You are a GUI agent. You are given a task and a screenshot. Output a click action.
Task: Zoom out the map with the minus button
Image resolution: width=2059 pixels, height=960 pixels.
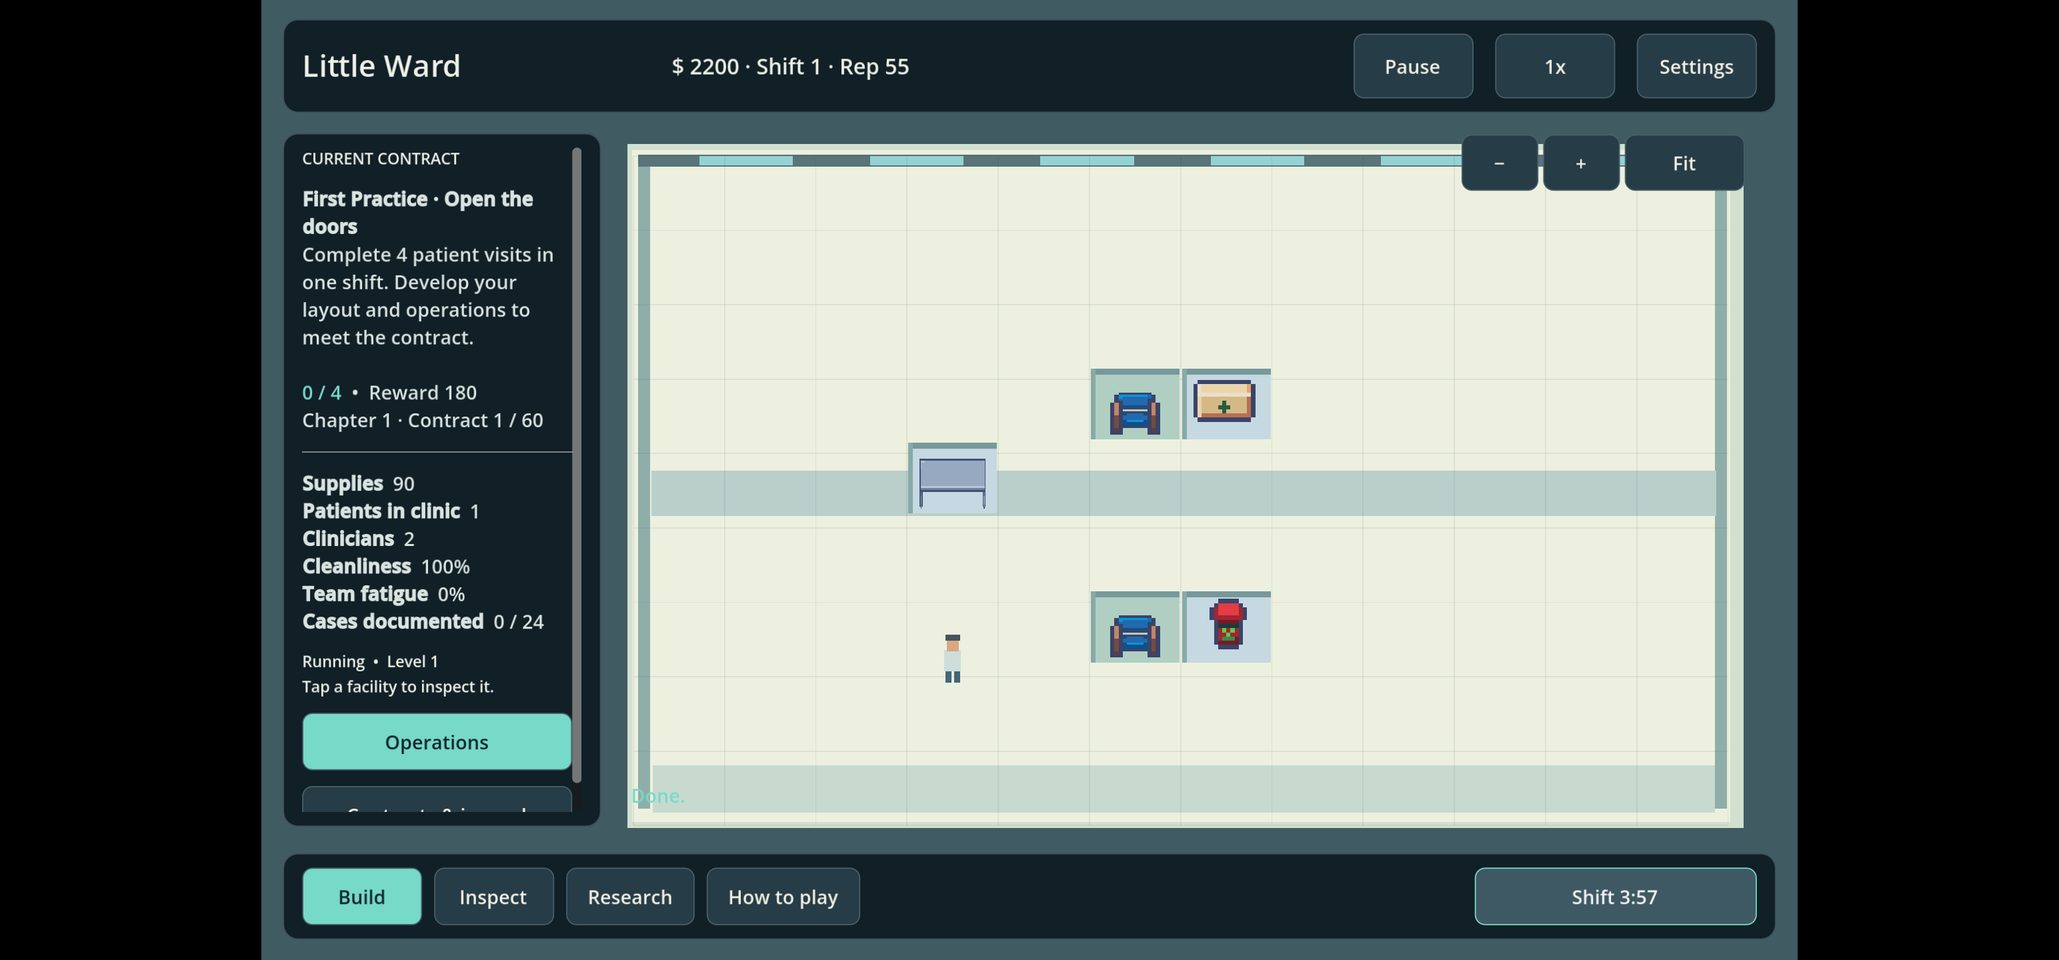pyautogui.click(x=1499, y=163)
